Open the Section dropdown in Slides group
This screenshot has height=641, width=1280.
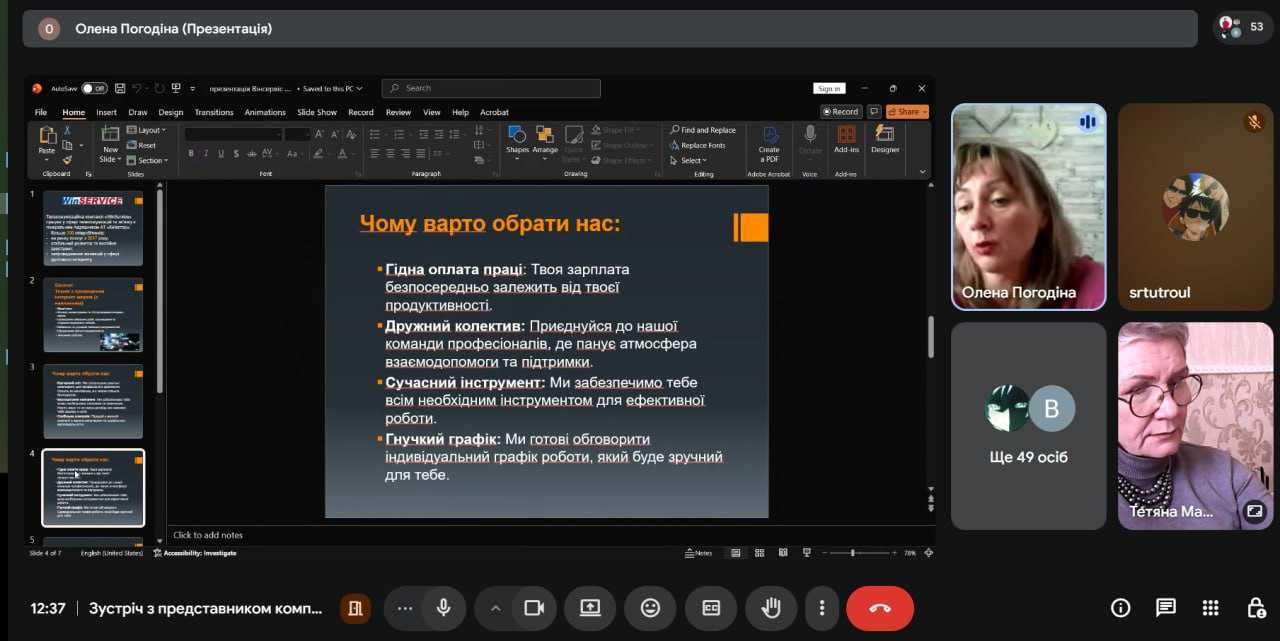(x=152, y=160)
